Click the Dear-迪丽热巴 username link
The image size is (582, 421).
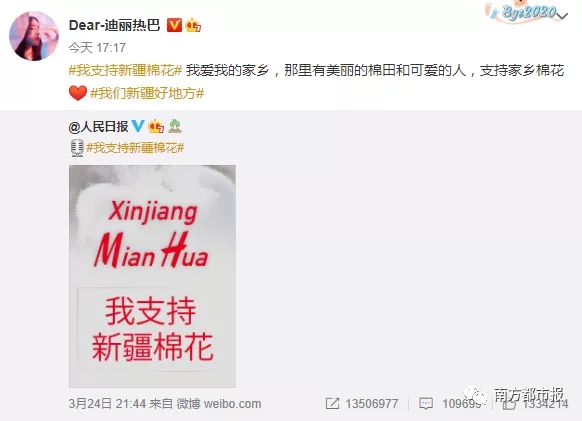click(114, 25)
